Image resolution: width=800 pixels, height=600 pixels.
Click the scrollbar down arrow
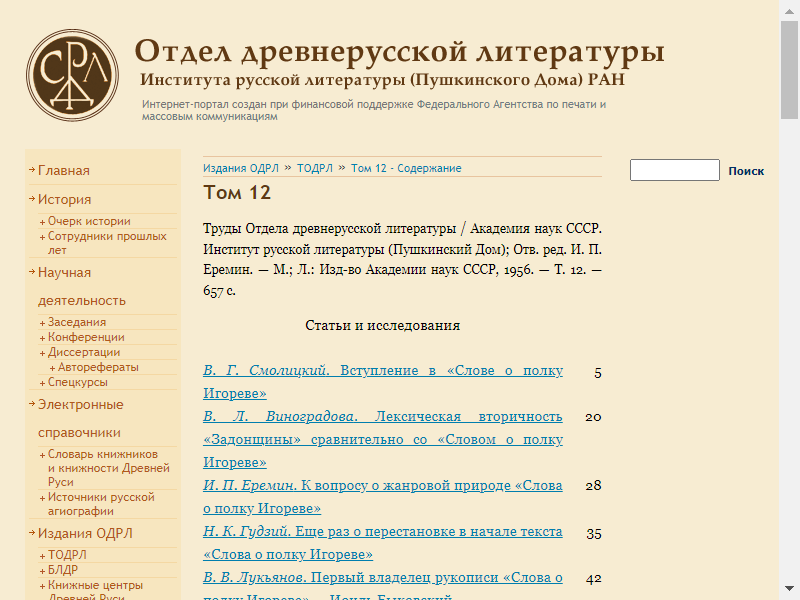coord(789,589)
